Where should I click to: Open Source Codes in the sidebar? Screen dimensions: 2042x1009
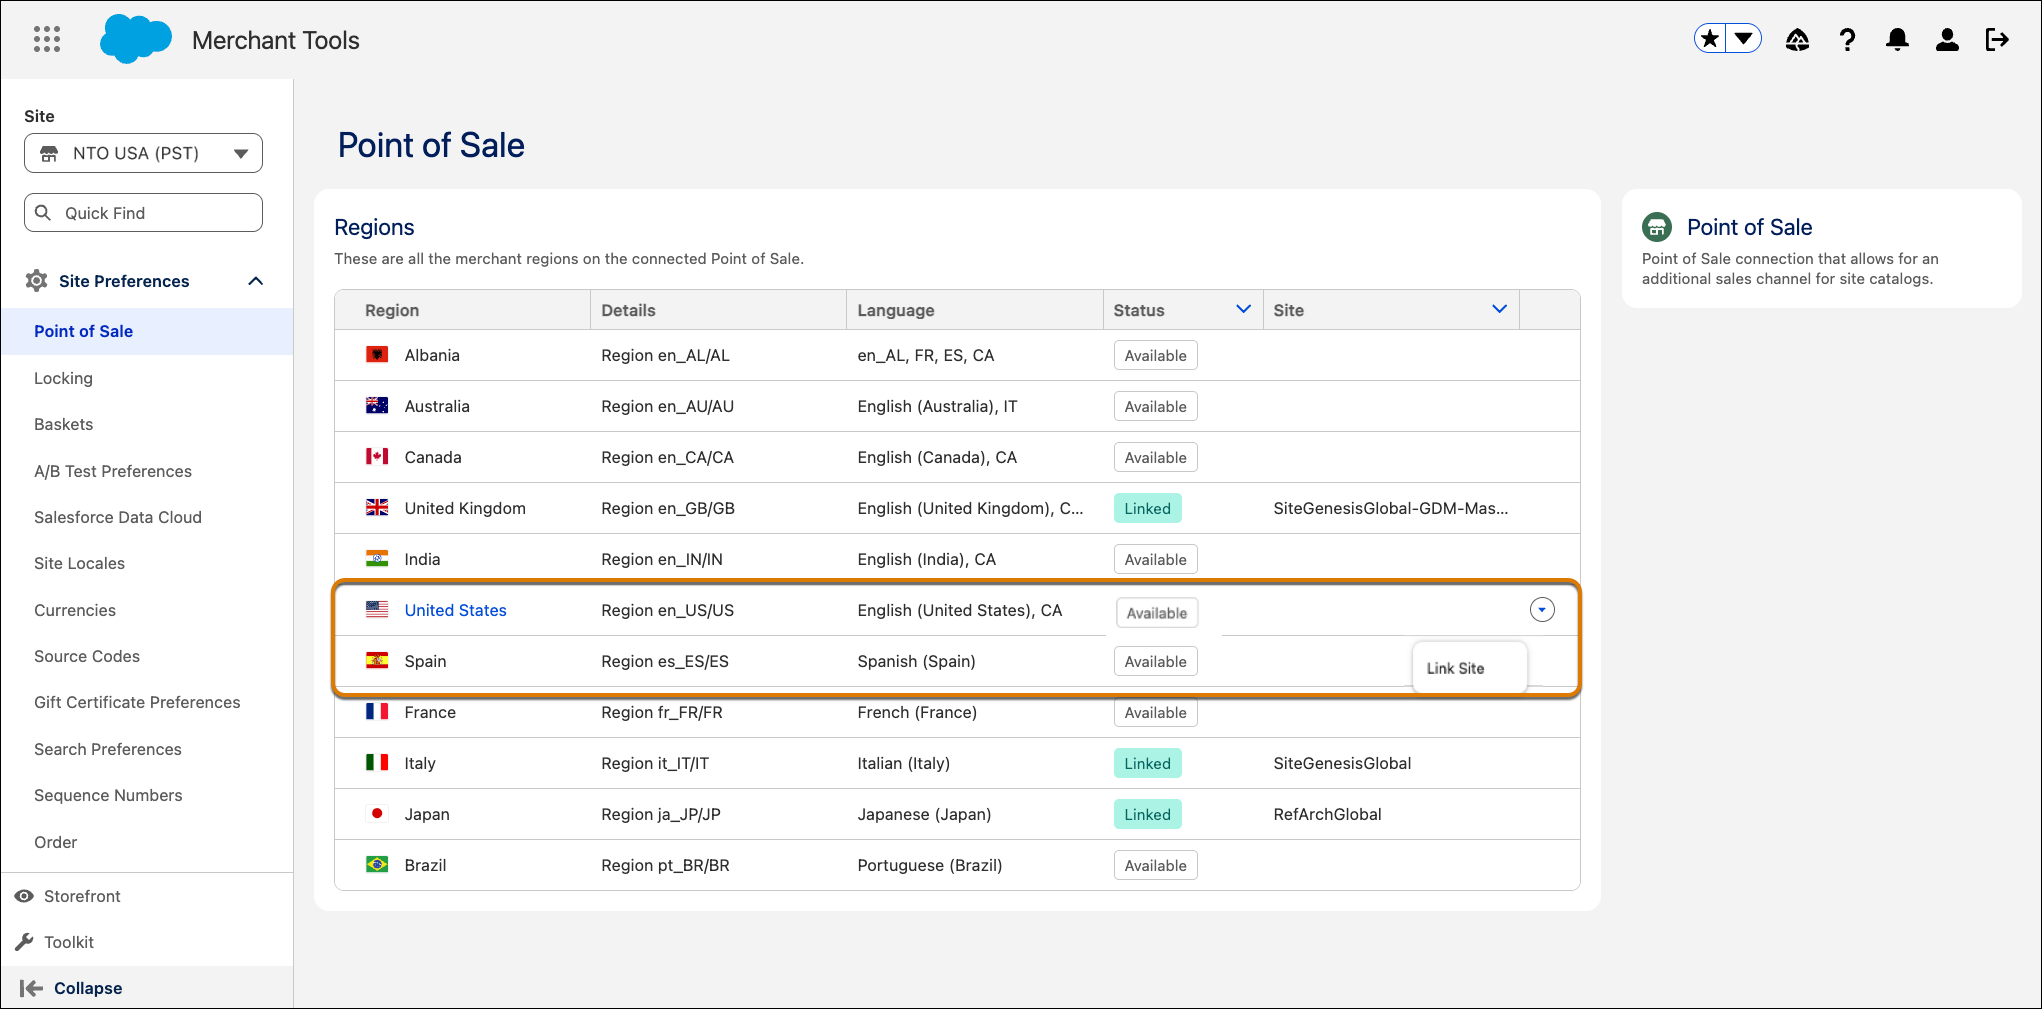pos(87,656)
